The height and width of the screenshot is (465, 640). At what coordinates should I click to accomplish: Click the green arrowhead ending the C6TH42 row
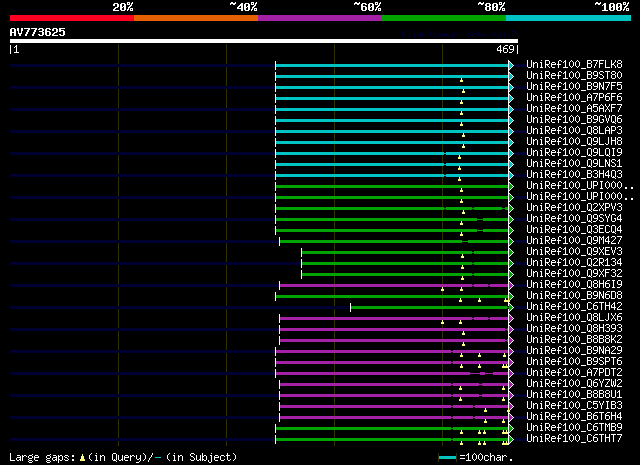[x=511, y=307]
